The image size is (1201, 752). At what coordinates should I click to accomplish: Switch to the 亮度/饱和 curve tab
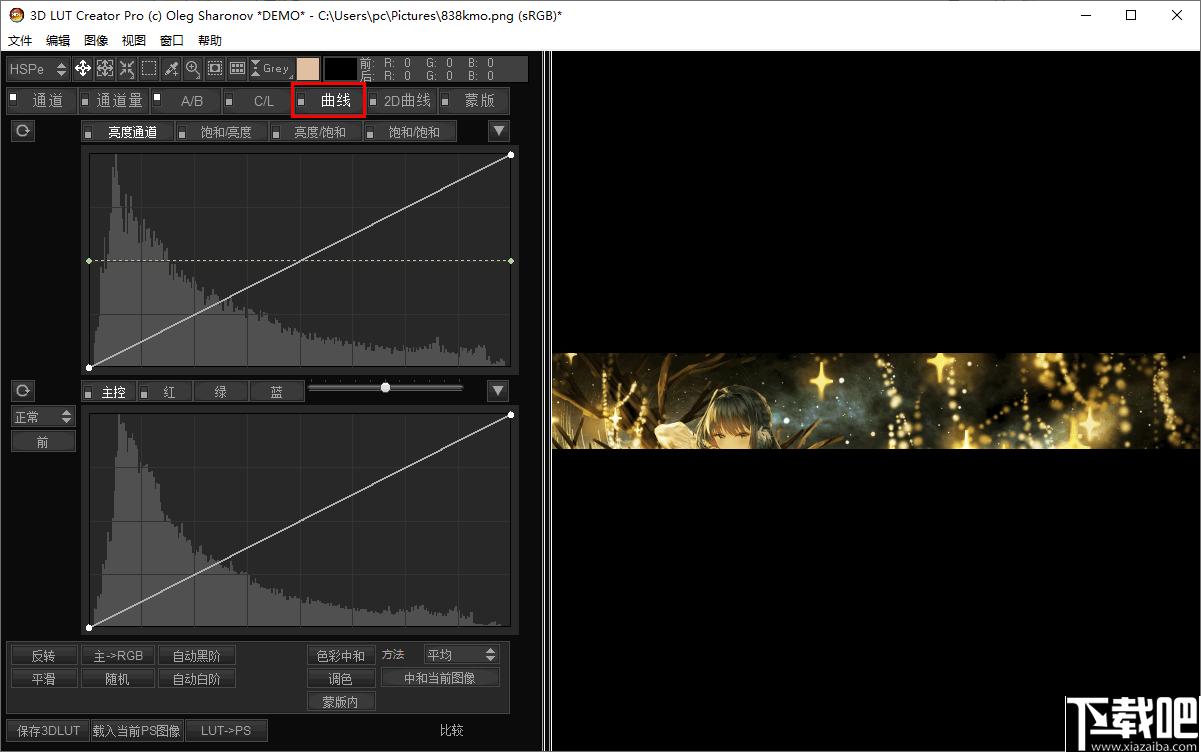click(319, 132)
